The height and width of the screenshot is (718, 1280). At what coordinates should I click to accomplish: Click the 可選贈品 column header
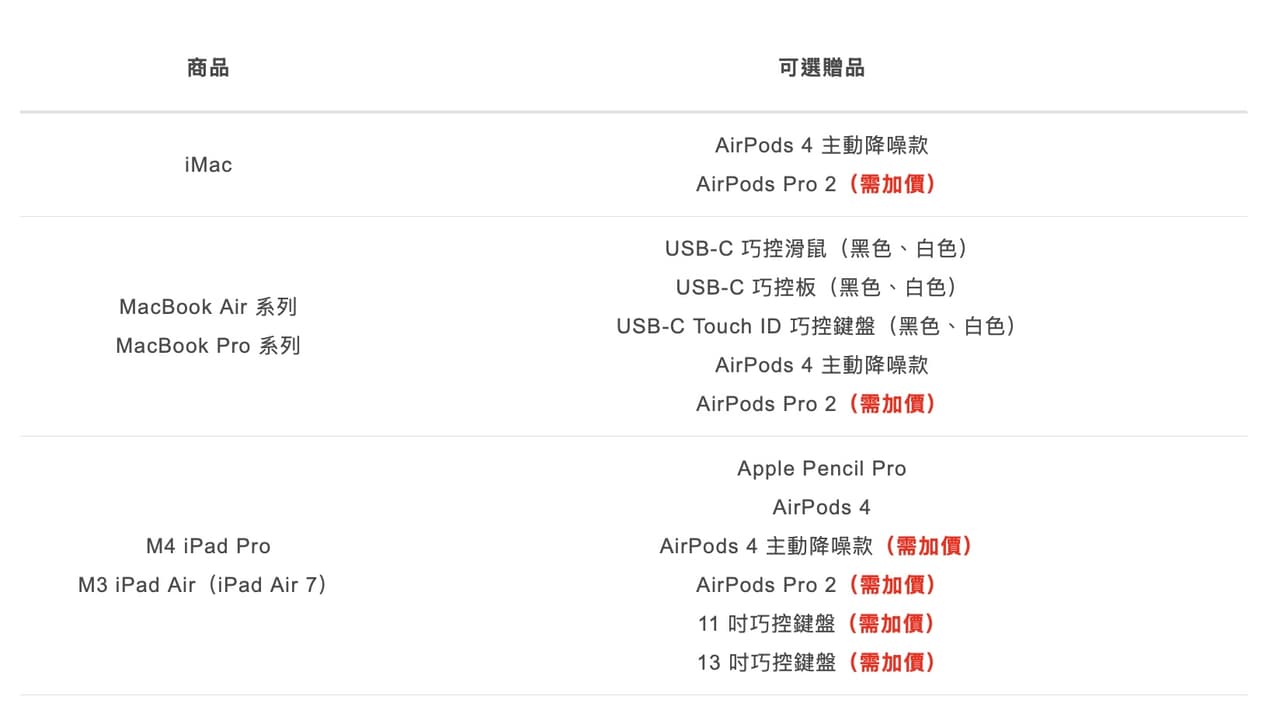point(822,68)
